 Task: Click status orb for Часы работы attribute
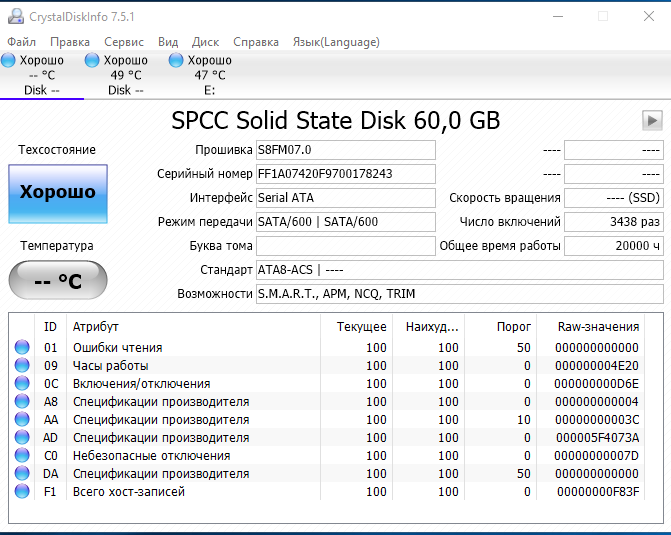[x=22, y=366]
